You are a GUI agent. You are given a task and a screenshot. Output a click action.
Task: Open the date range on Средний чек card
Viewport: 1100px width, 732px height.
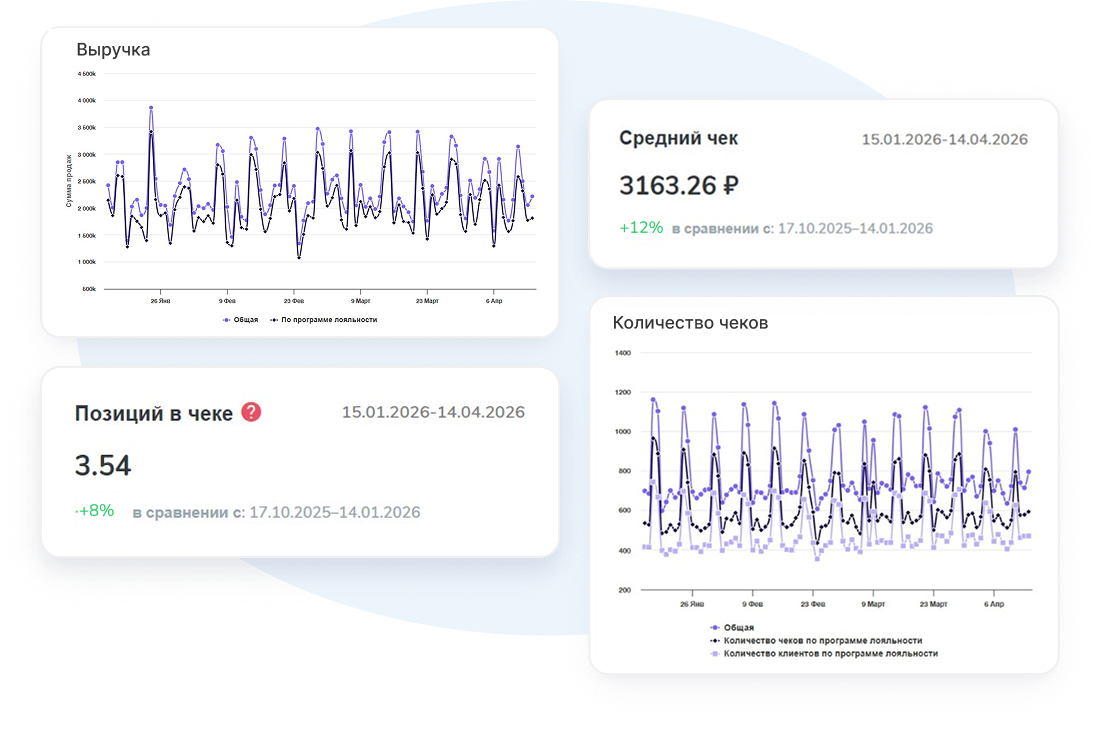coord(944,139)
